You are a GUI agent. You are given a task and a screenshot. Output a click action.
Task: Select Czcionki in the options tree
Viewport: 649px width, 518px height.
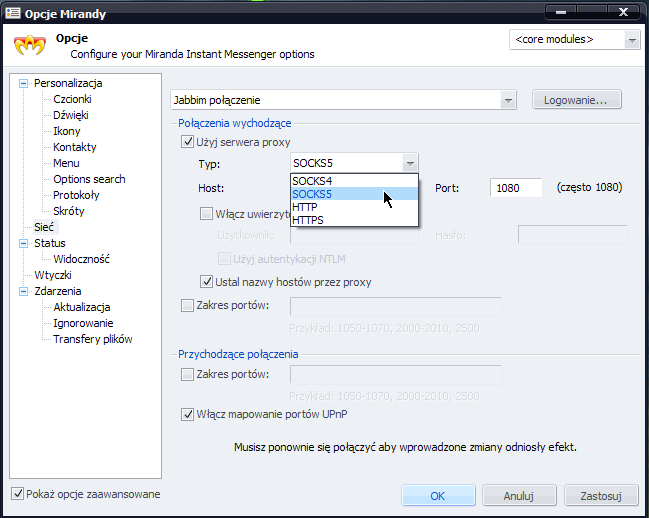coord(72,99)
